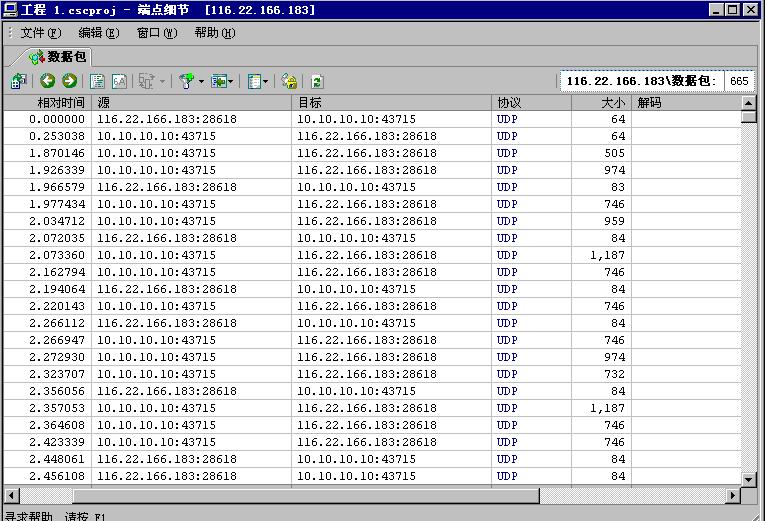Click the vertical scrollbar up arrow
This screenshot has height=521, width=765.
click(x=748, y=102)
